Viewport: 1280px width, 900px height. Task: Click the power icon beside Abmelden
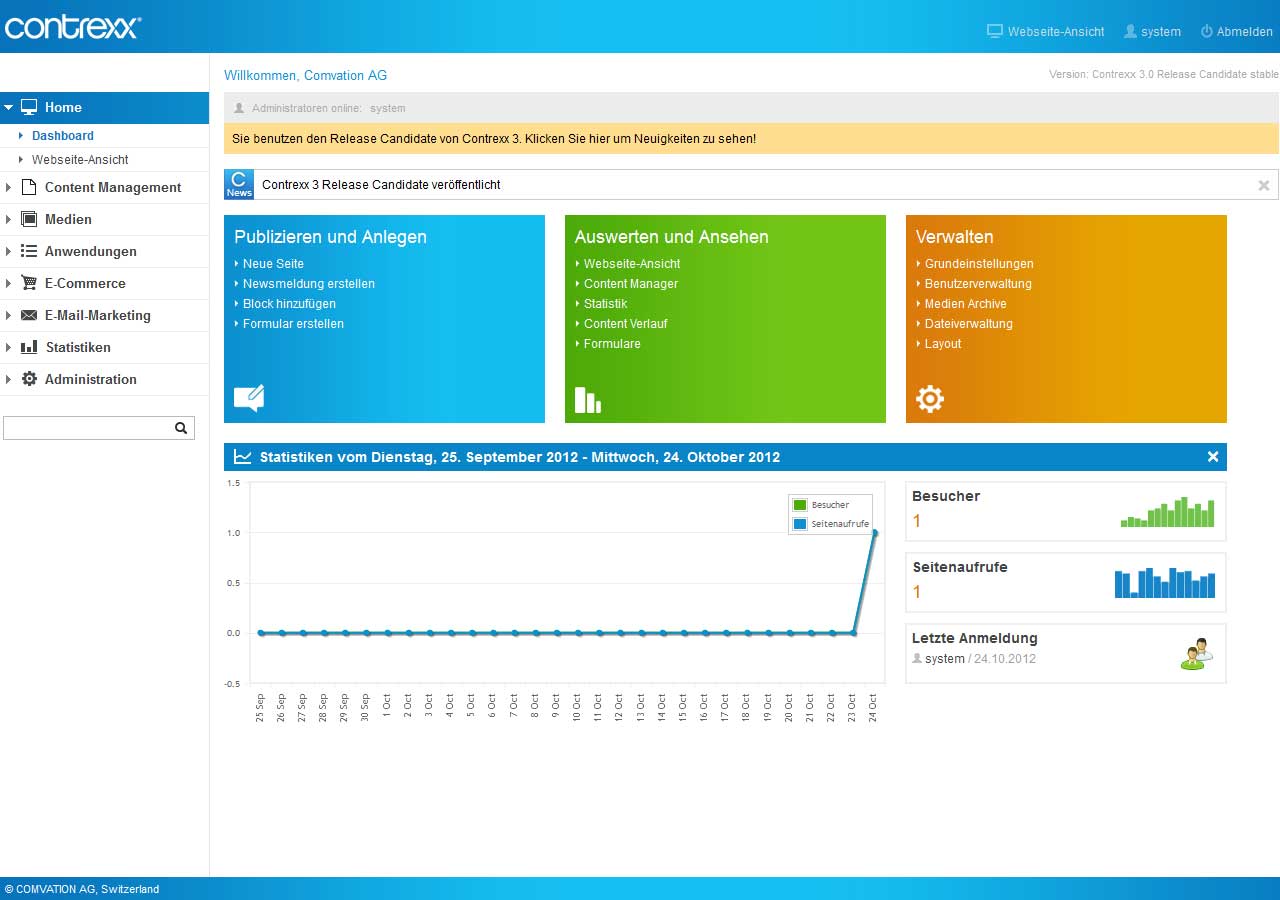pos(1207,31)
